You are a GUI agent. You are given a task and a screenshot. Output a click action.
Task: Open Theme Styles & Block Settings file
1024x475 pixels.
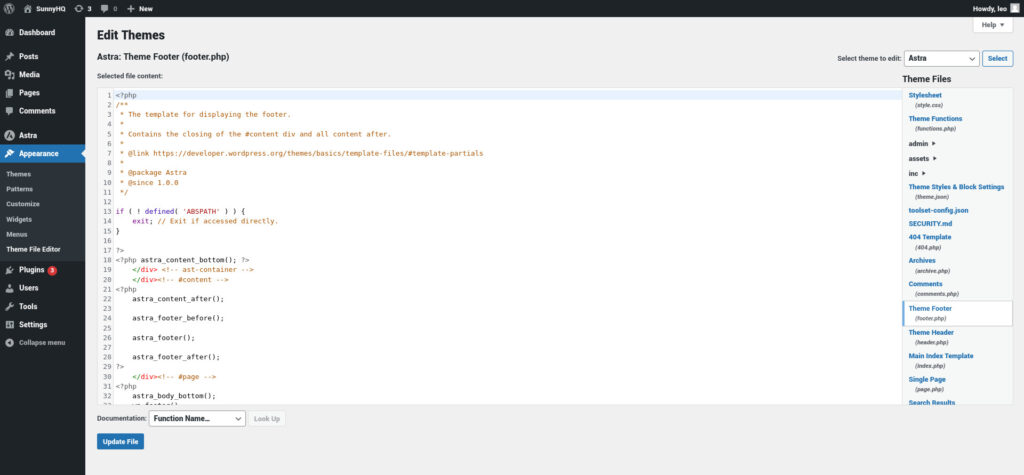(956, 191)
